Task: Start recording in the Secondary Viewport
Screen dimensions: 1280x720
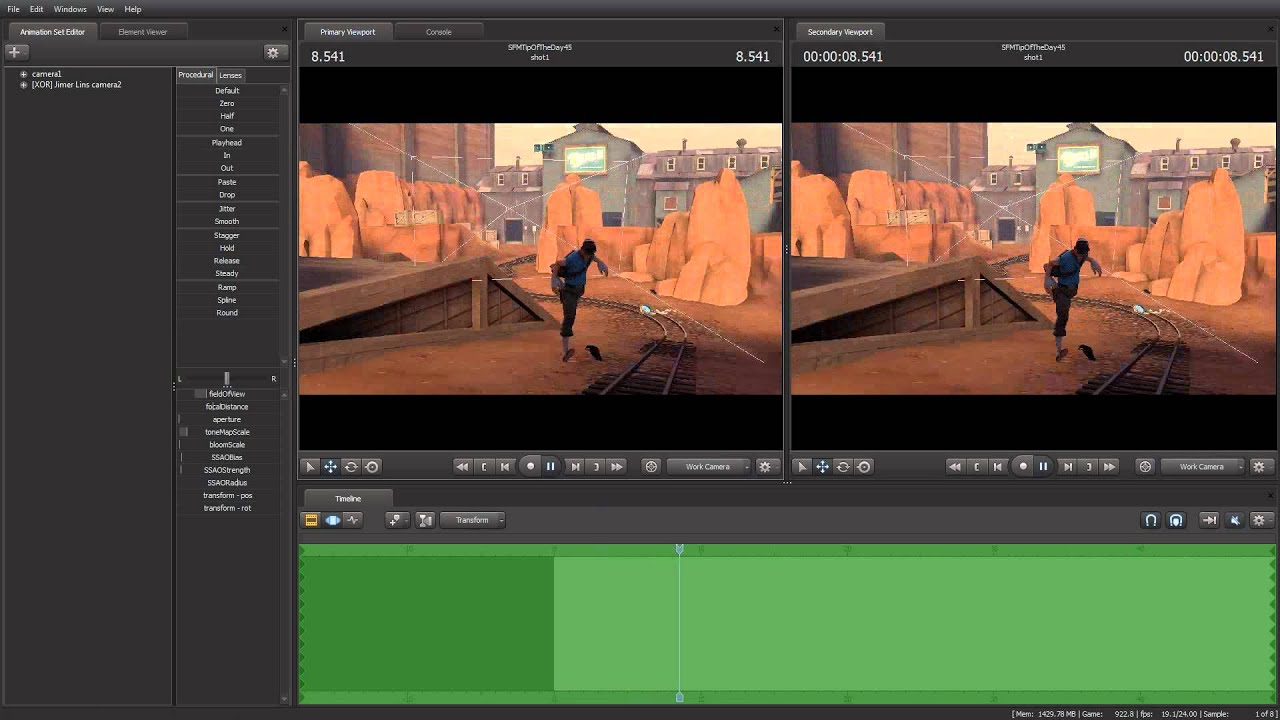Action: point(1023,466)
